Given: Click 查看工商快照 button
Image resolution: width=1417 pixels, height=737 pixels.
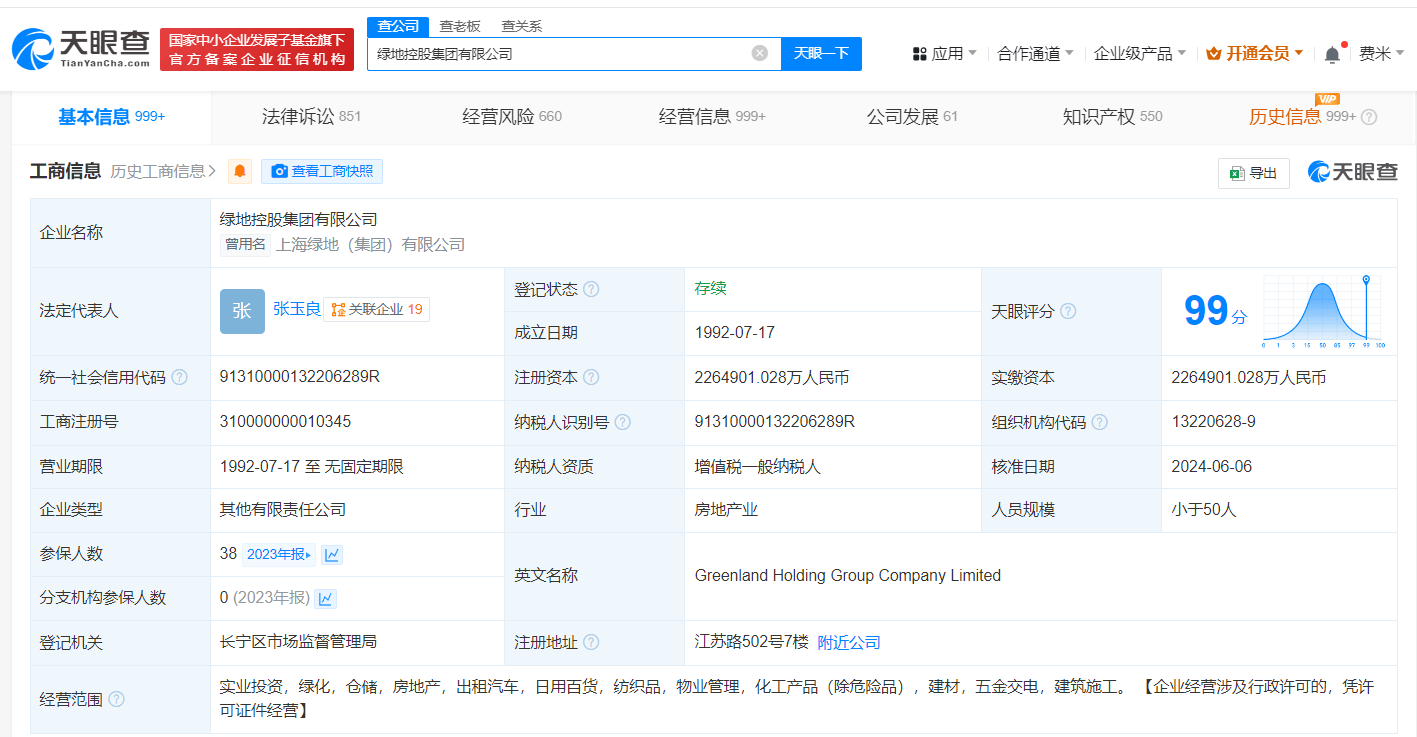Looking at the screenshot, I should pyautogui.click(x=322, y=171).
